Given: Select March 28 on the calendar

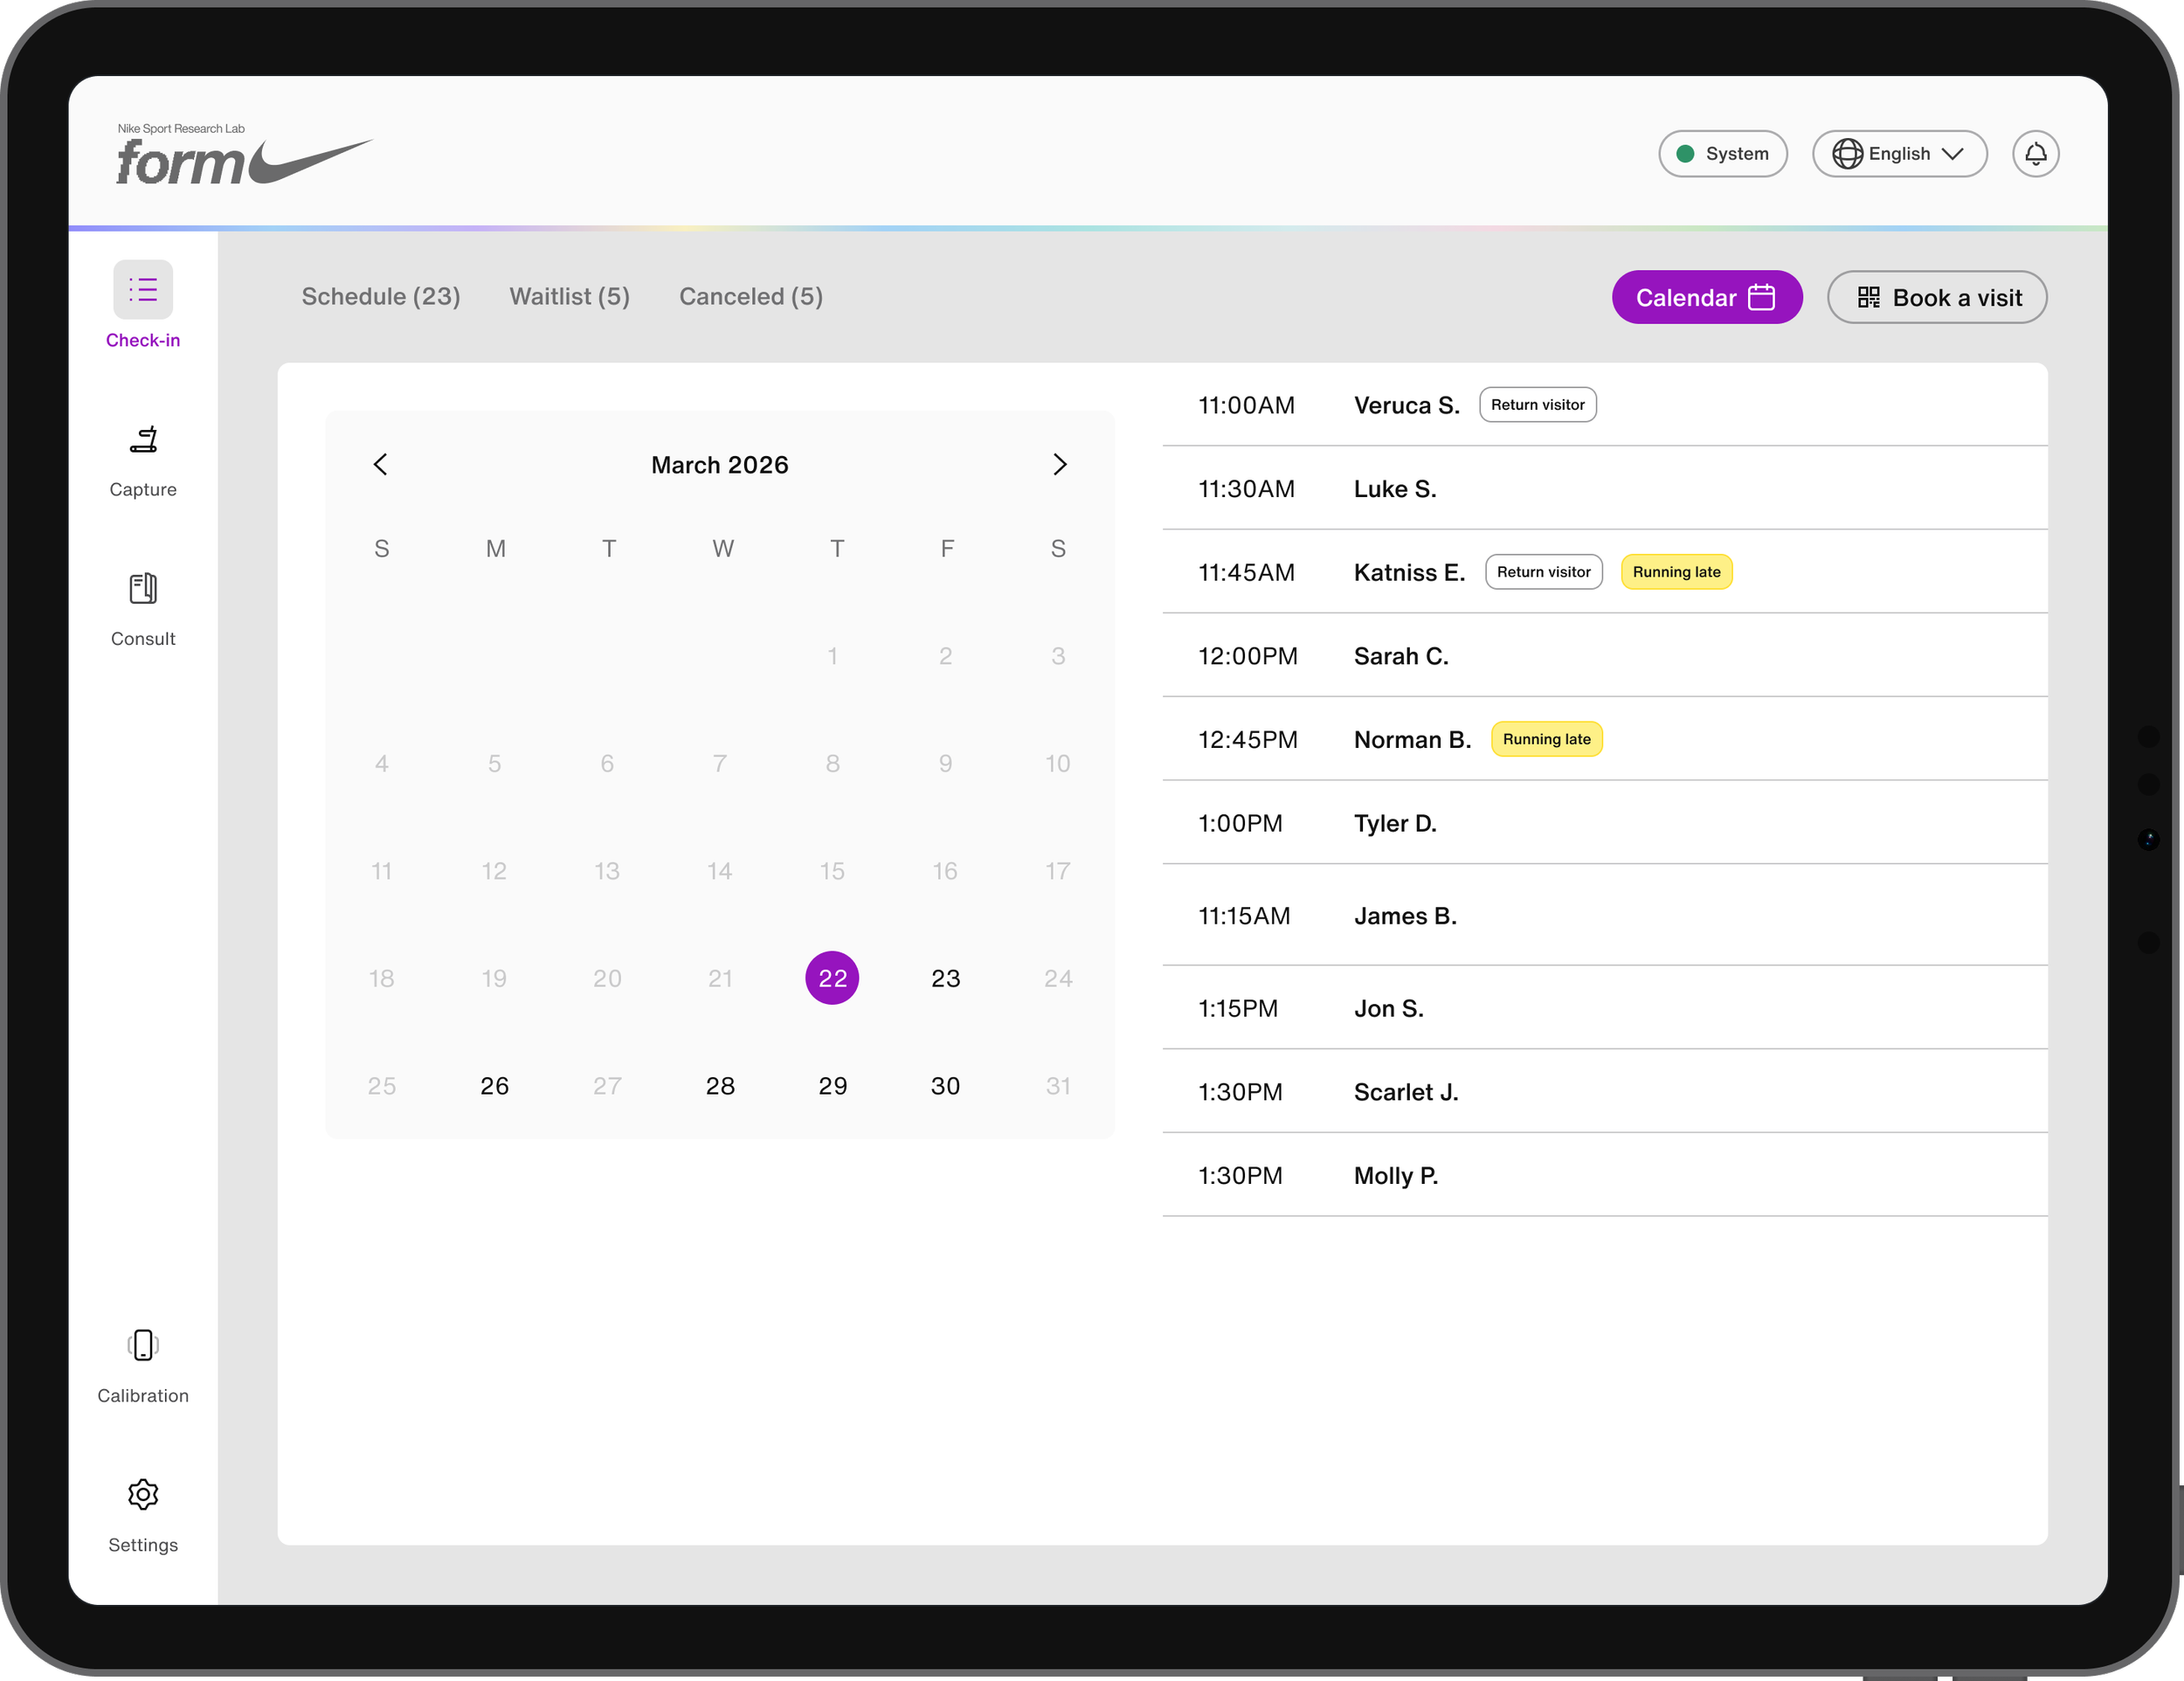Looking at the screenshot, I should 720,1086.
